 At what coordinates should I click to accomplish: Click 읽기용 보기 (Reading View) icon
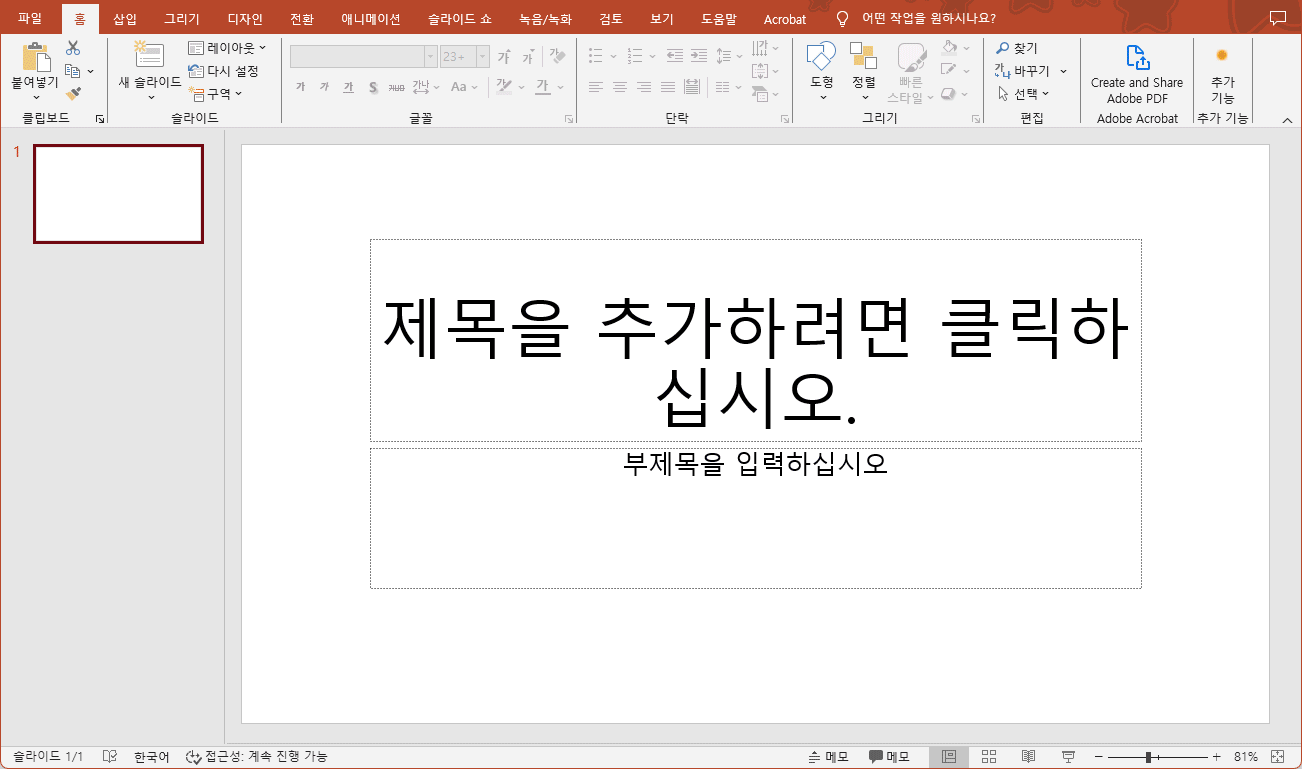(x=1028, y=756)
